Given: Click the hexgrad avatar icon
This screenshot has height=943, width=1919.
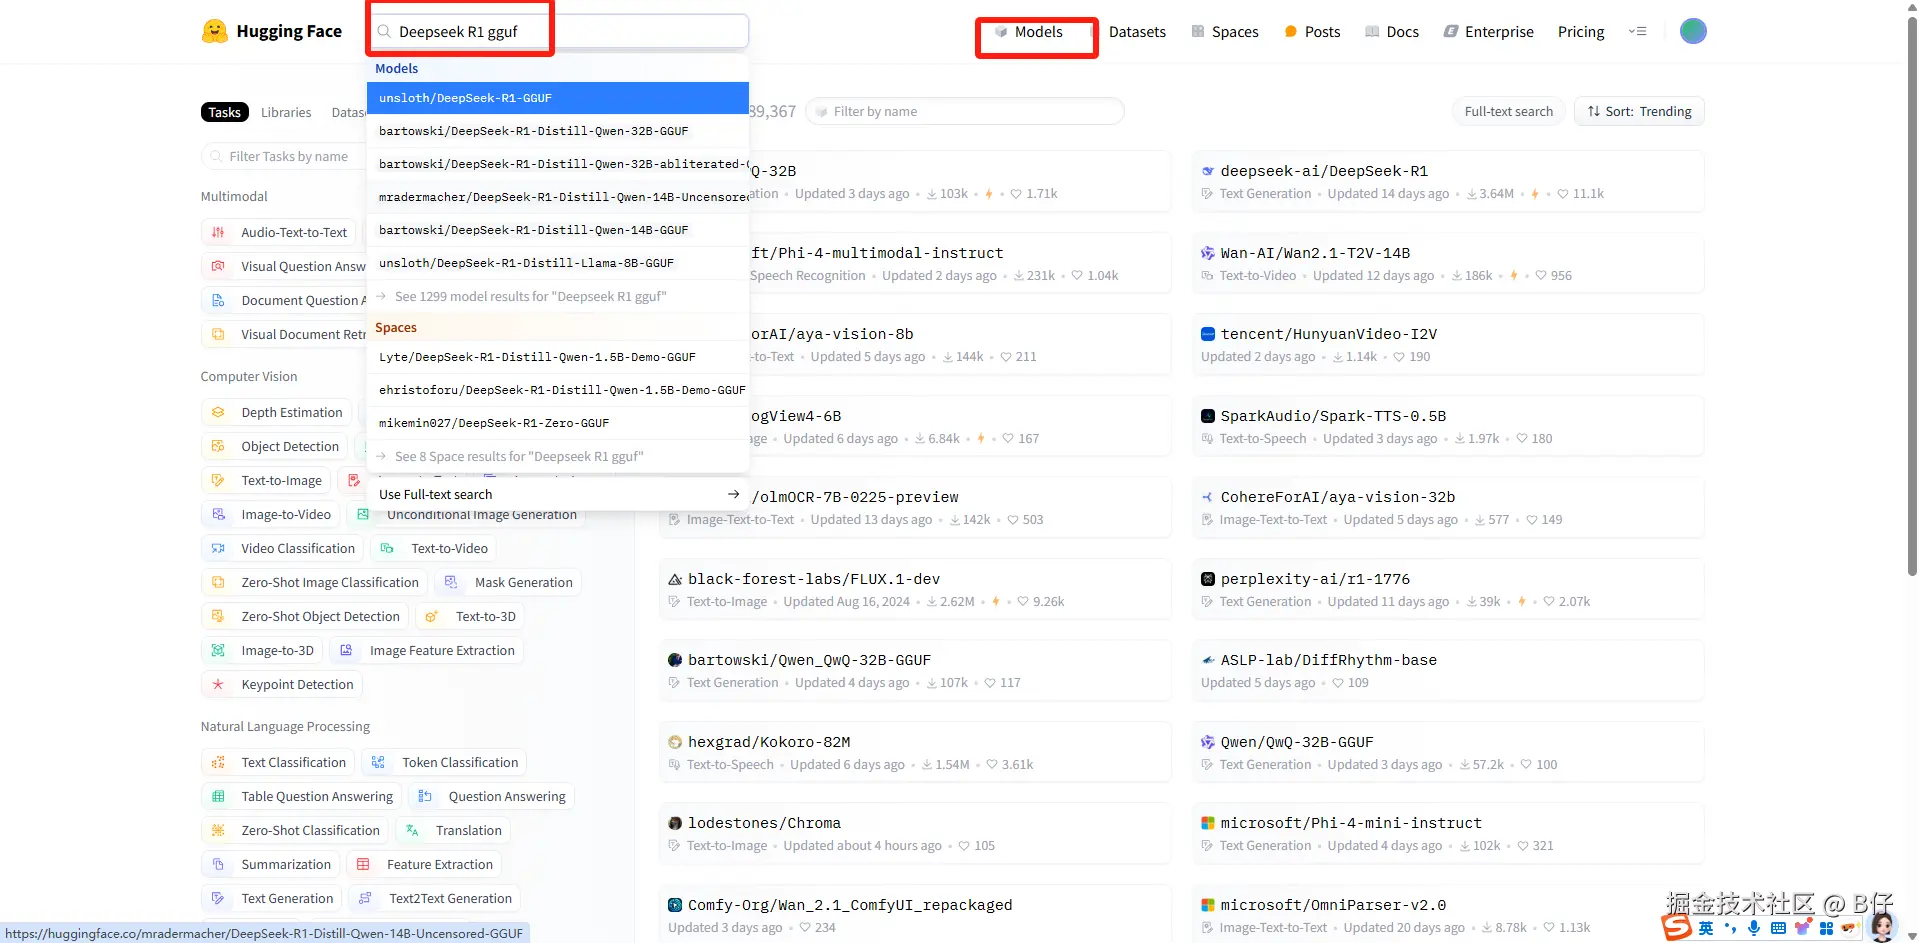Looking at the screenshot, I should point(675,742).
